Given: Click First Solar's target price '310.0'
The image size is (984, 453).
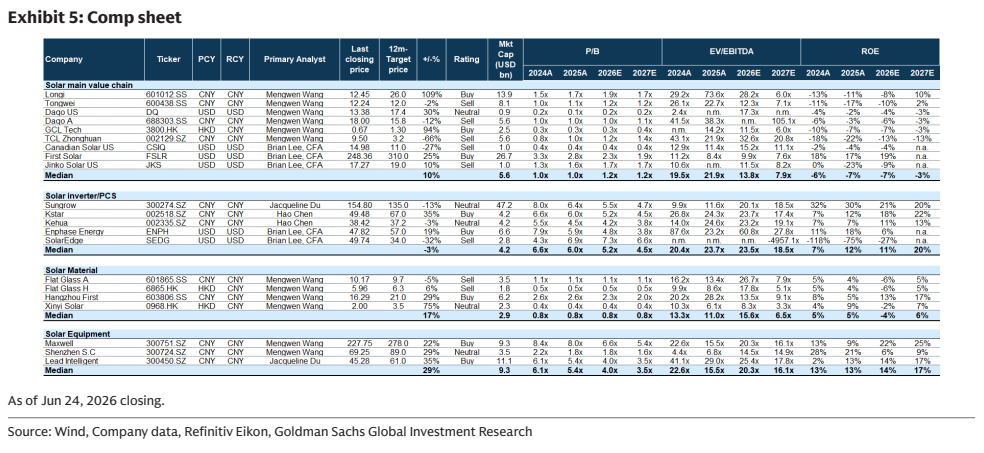Looking at the screenshot, I should pyautogui.click(x=398, y=156).
